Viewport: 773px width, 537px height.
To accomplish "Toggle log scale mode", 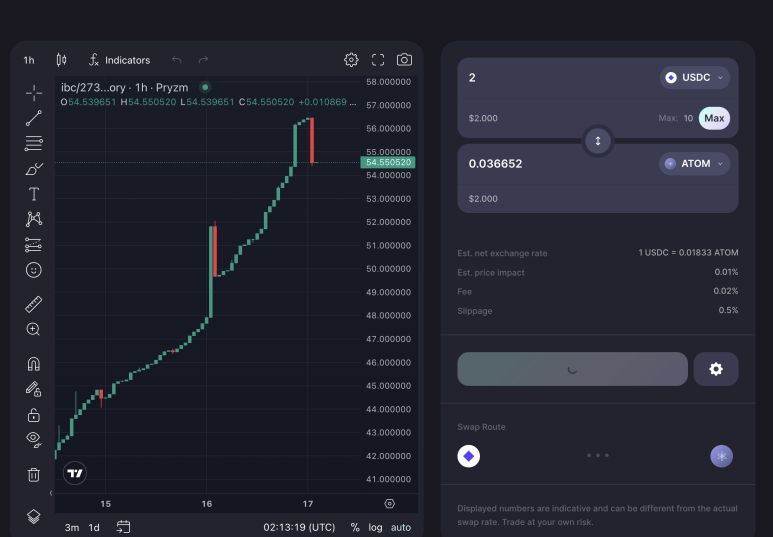I will coord(375,527).
